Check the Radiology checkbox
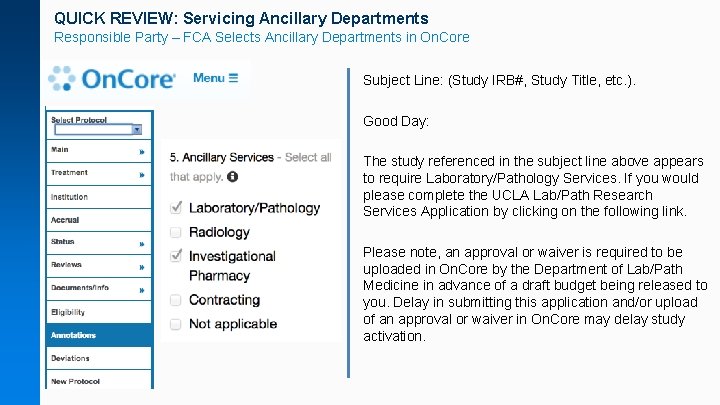Viewport: 720px width, 405px height. click(176, 232)
